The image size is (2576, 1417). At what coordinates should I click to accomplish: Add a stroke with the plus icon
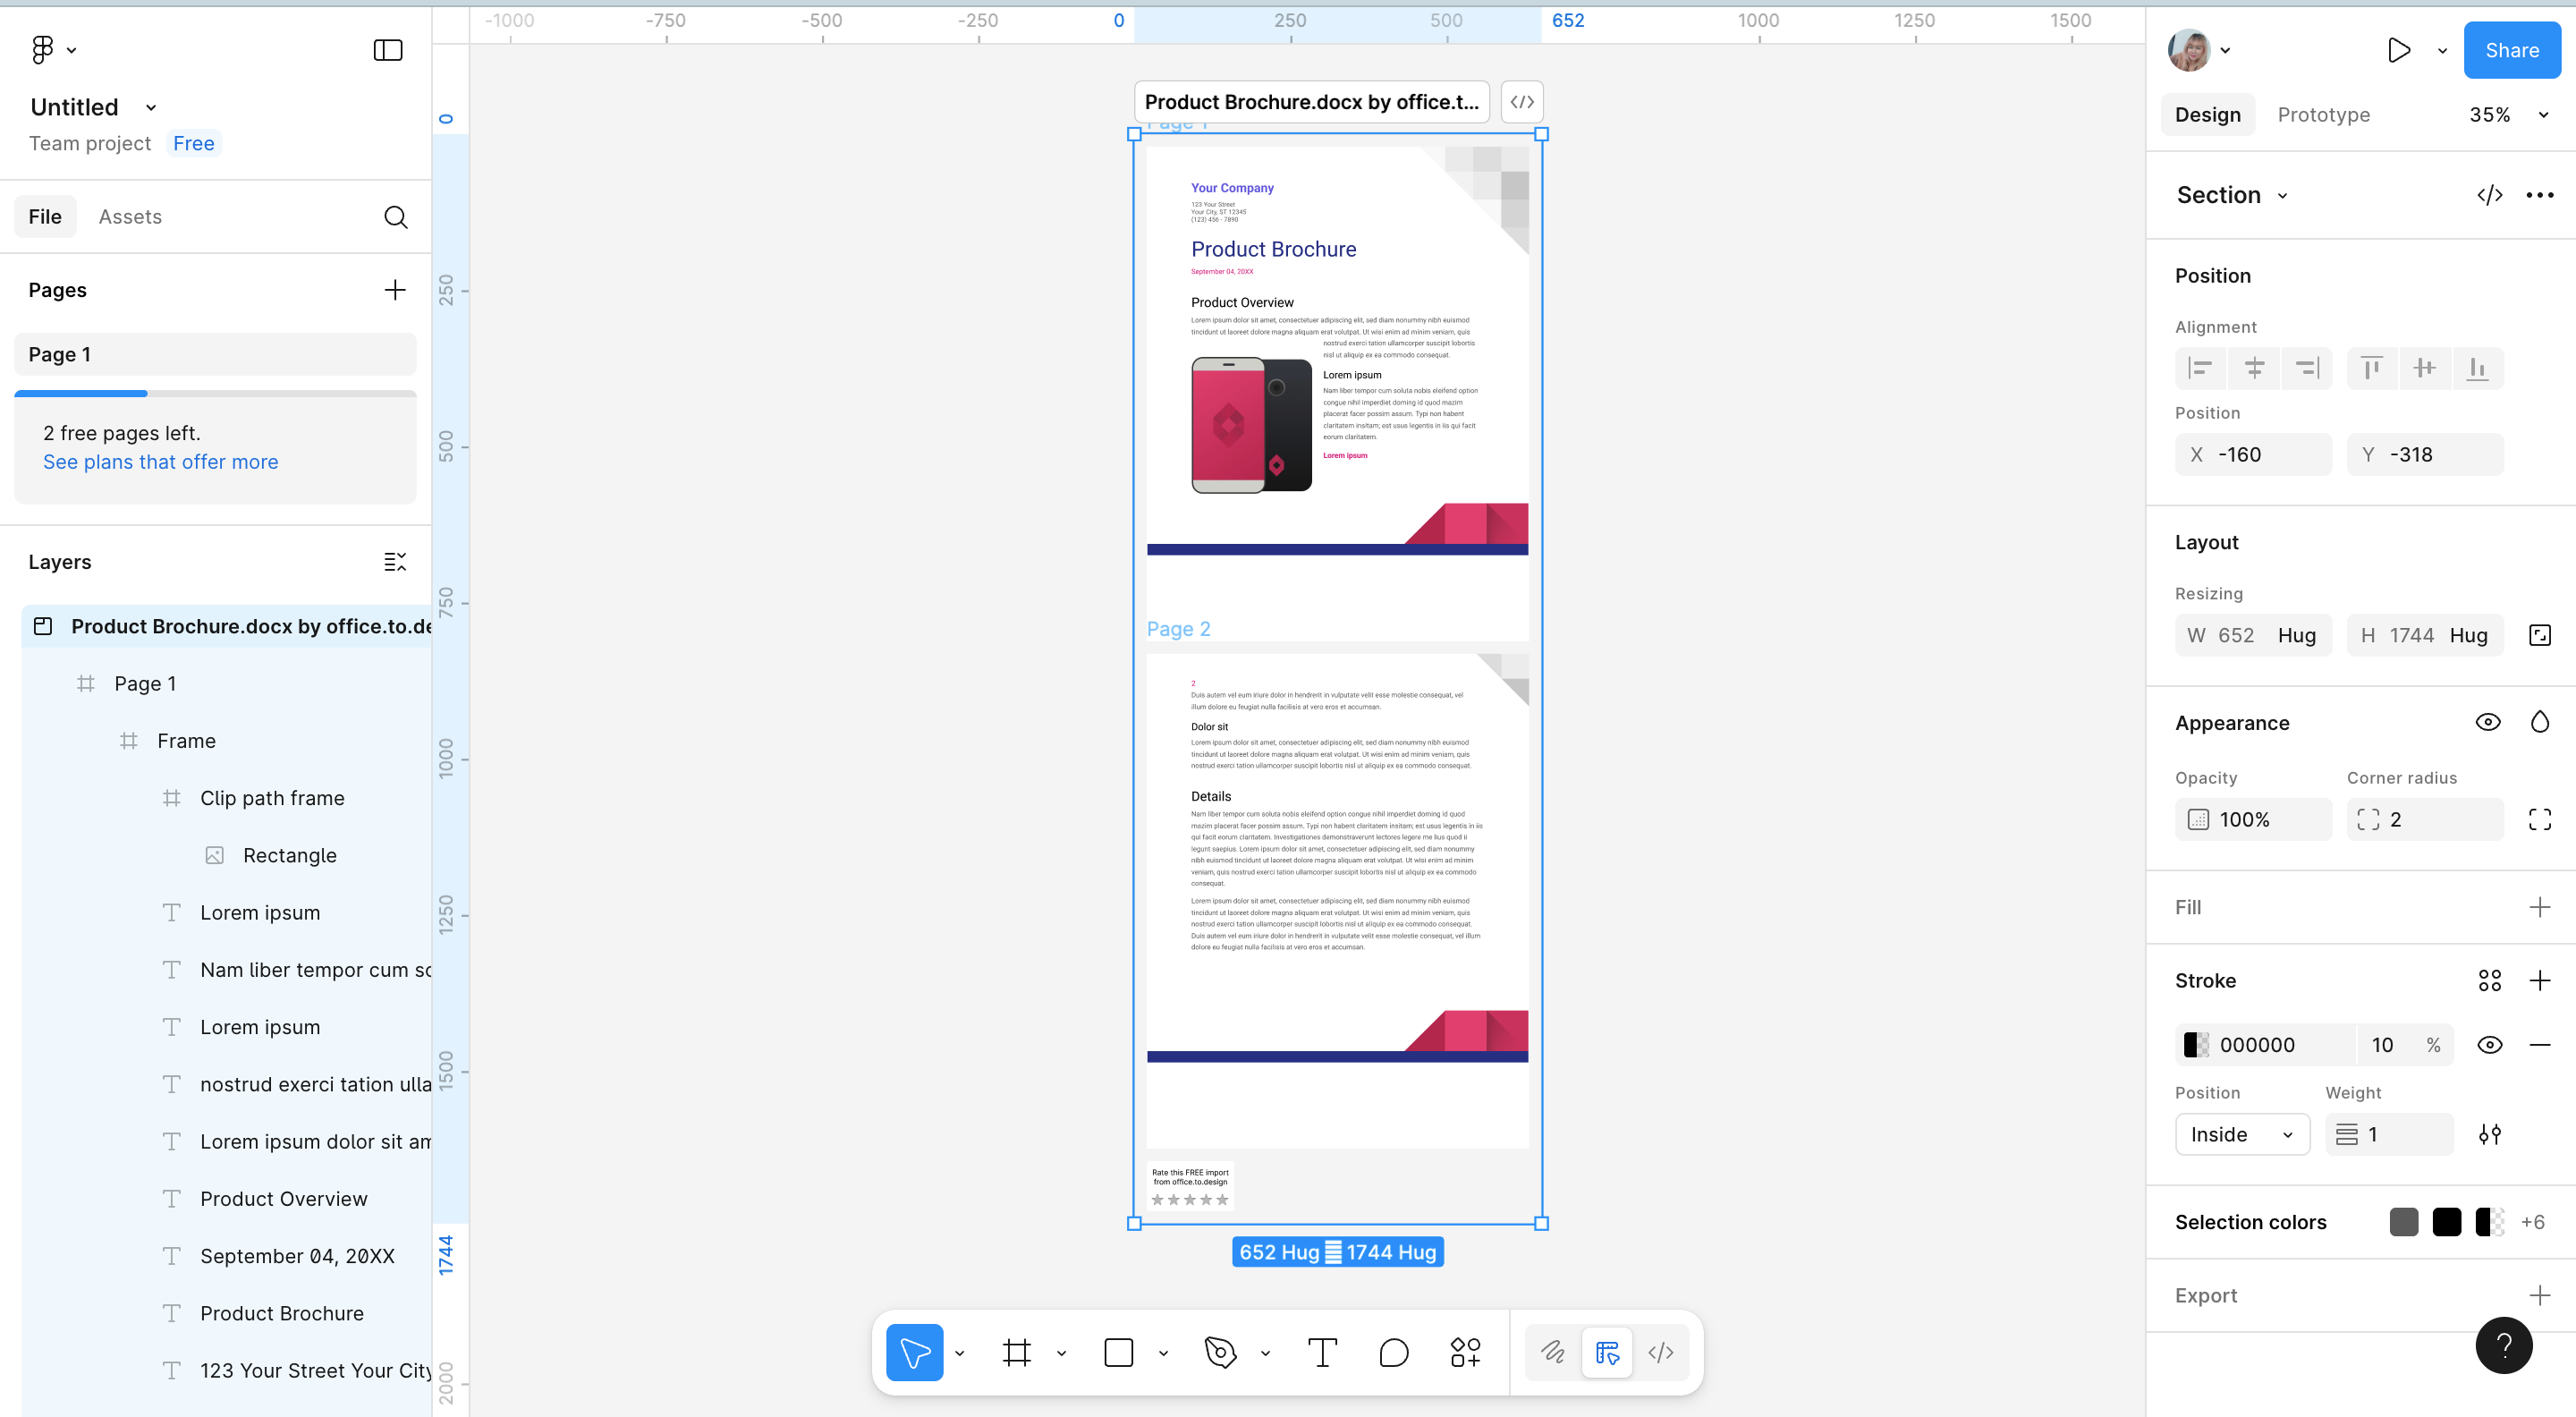point(2540,980)
